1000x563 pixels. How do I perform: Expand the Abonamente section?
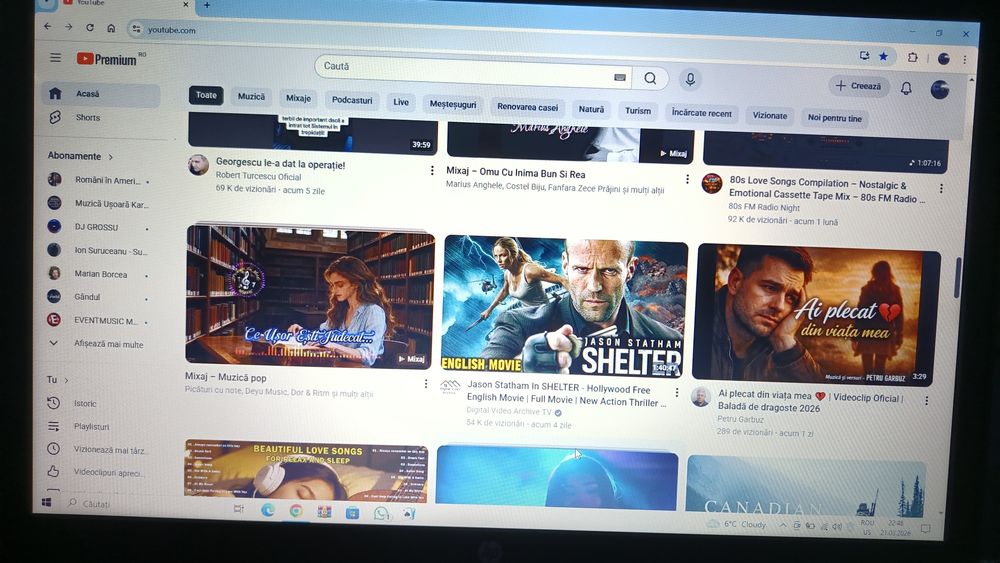[80, 156]
